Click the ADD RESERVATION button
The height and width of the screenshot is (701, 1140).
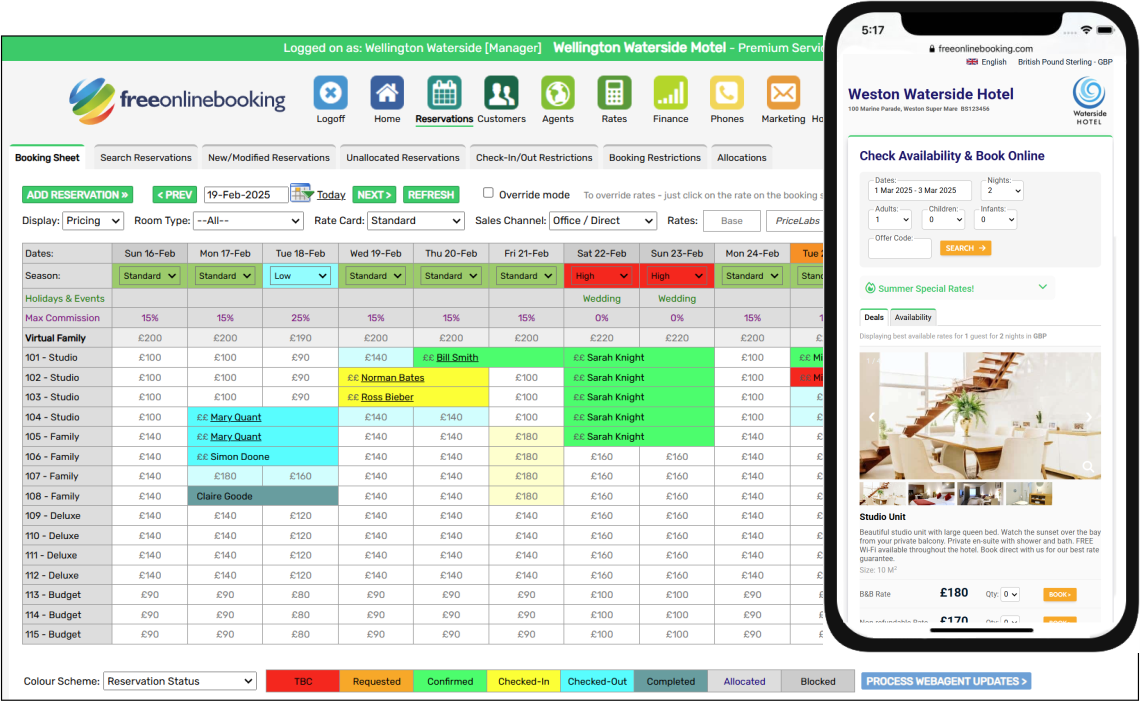click(78, 195)
